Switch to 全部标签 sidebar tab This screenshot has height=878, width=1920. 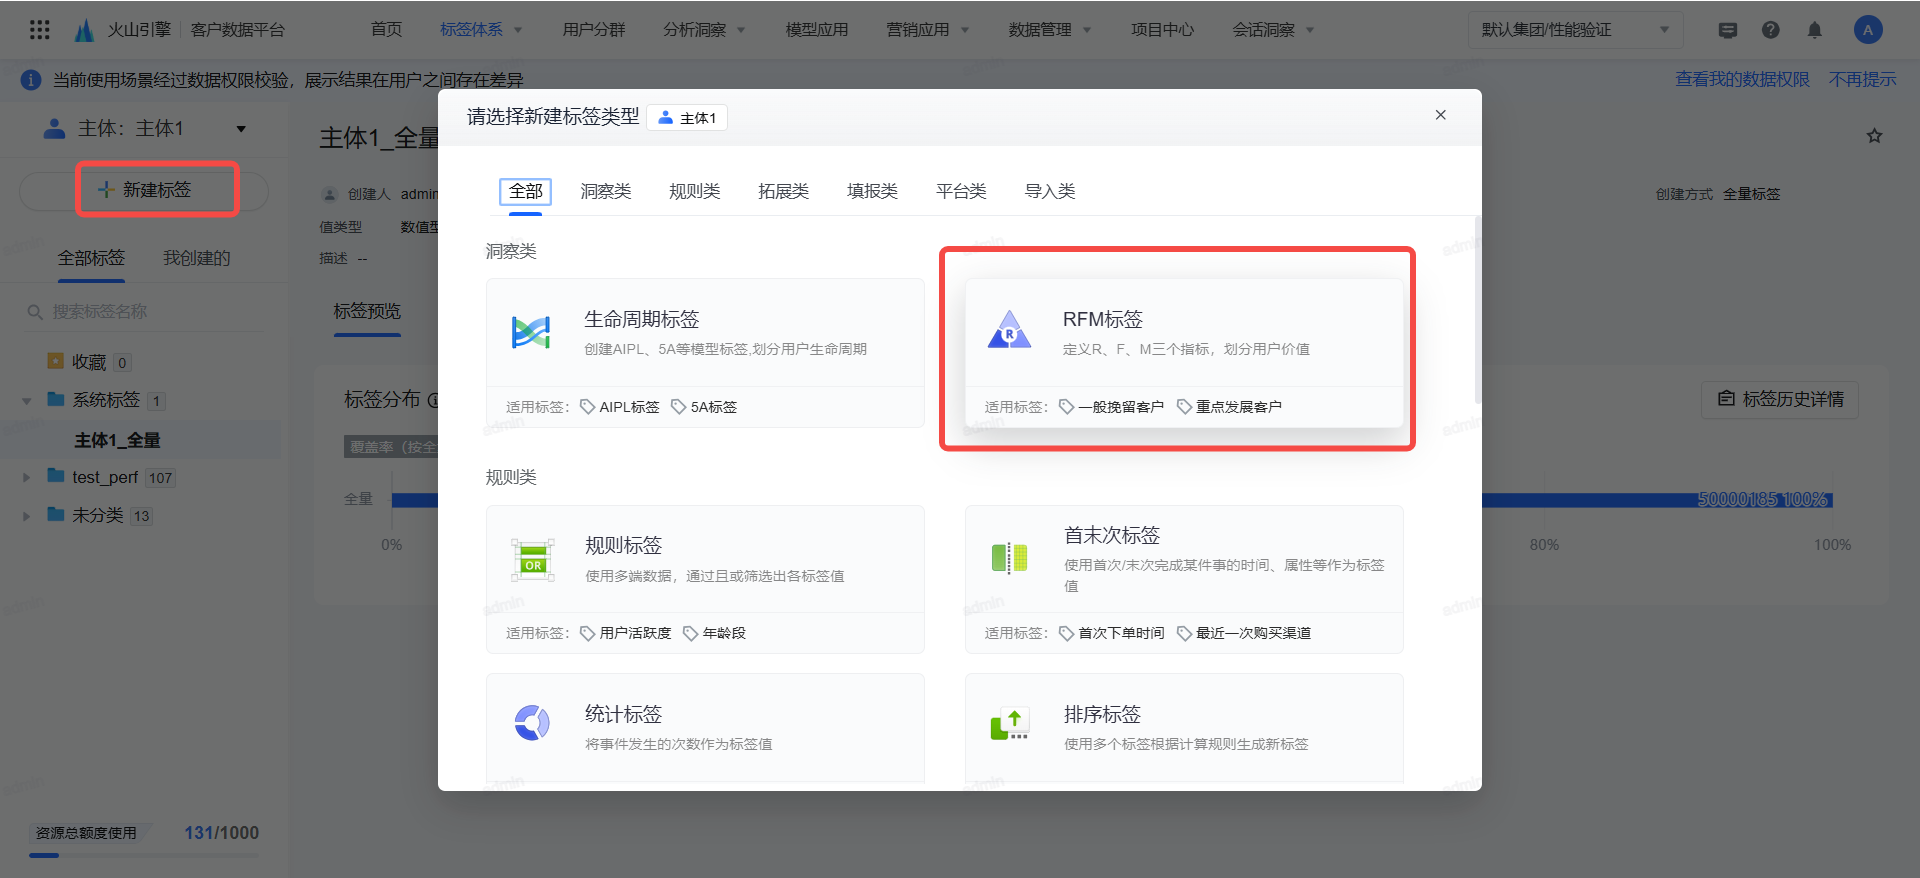click(x=91, y=258)
